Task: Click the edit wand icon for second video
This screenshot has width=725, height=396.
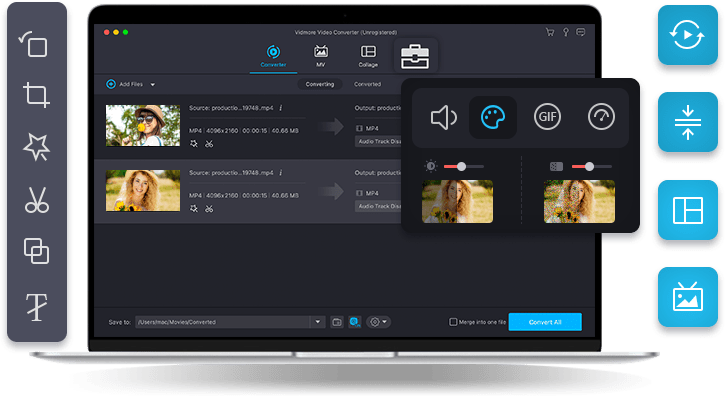Action: point(194,209)
